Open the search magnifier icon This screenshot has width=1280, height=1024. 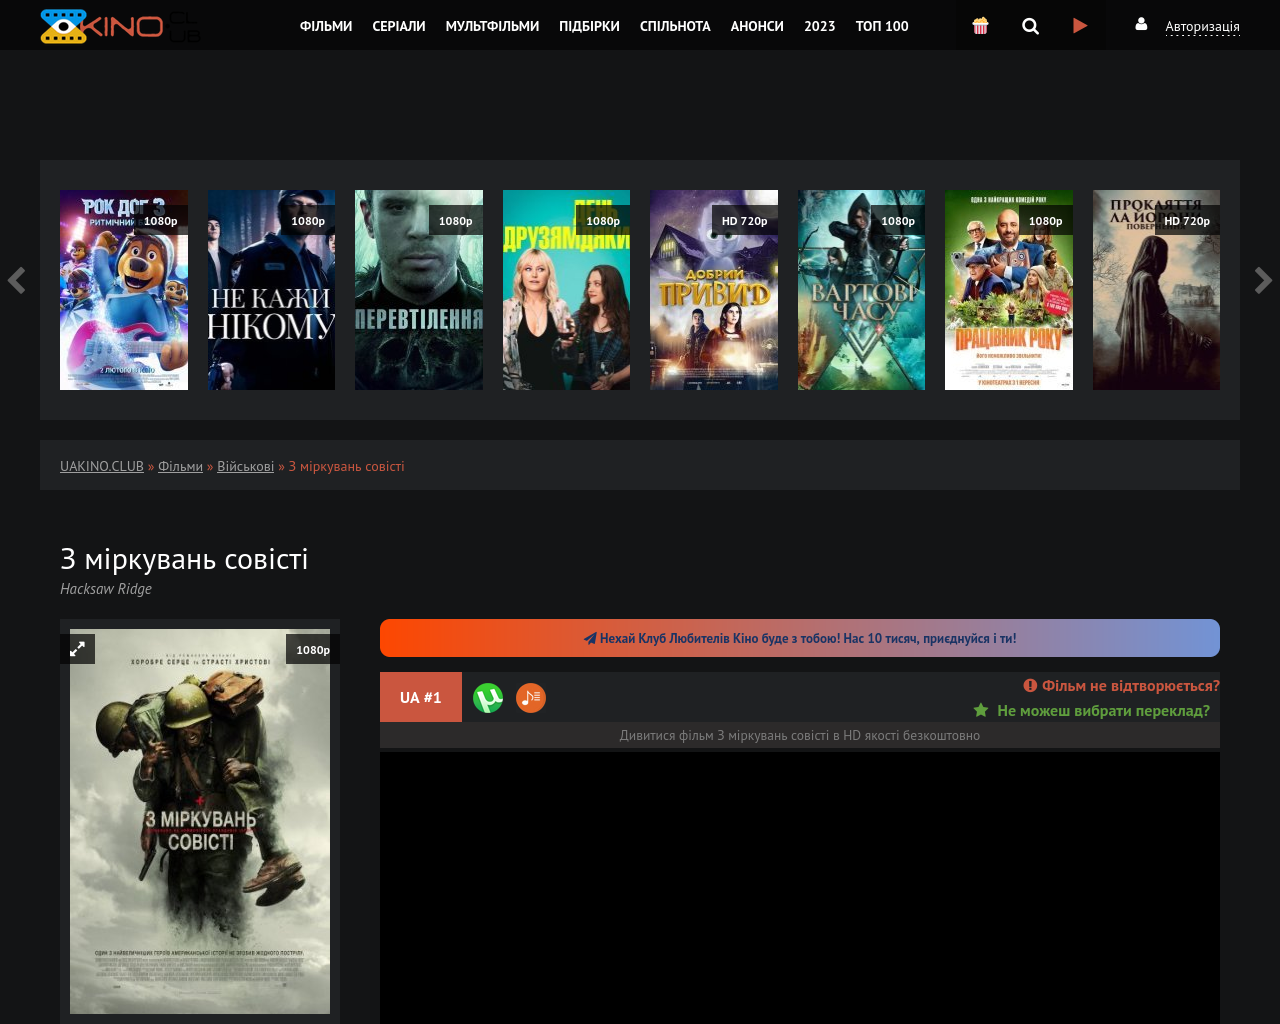tap(1030, 26)
